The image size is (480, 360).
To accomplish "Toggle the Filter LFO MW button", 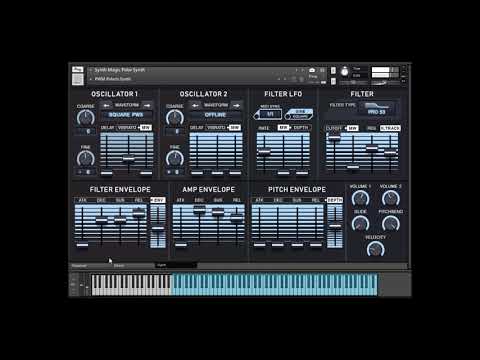I will pos(283,127).
